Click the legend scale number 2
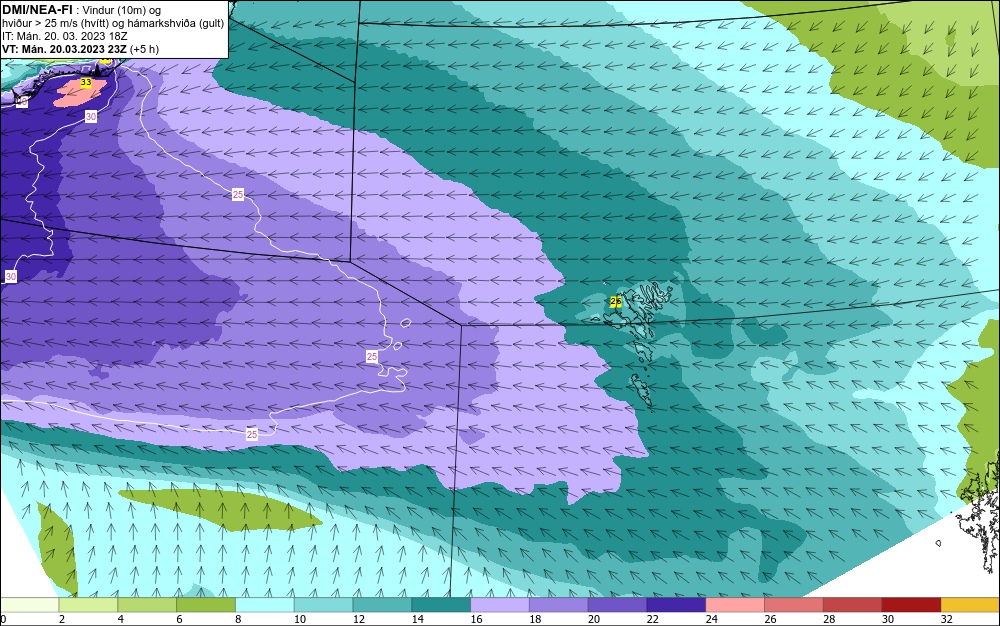1000x626 pixels. click(62, 619)
